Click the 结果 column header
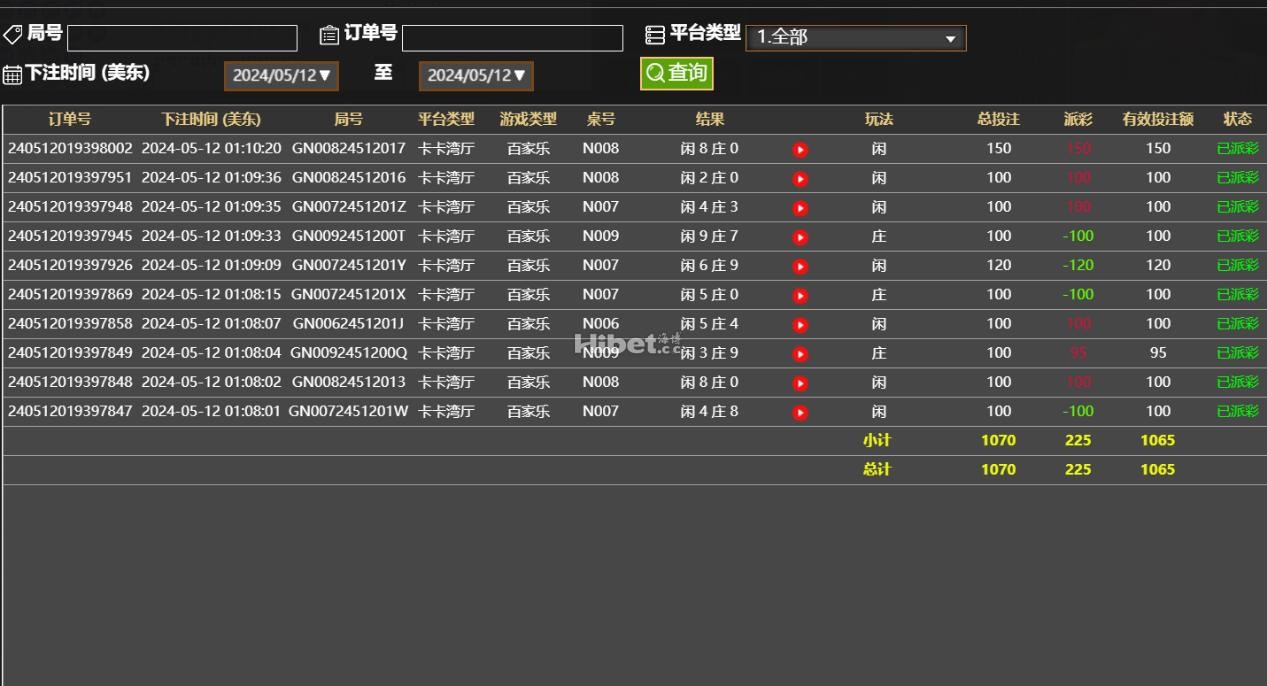The image size is (1267, 686). pos(710,119)
